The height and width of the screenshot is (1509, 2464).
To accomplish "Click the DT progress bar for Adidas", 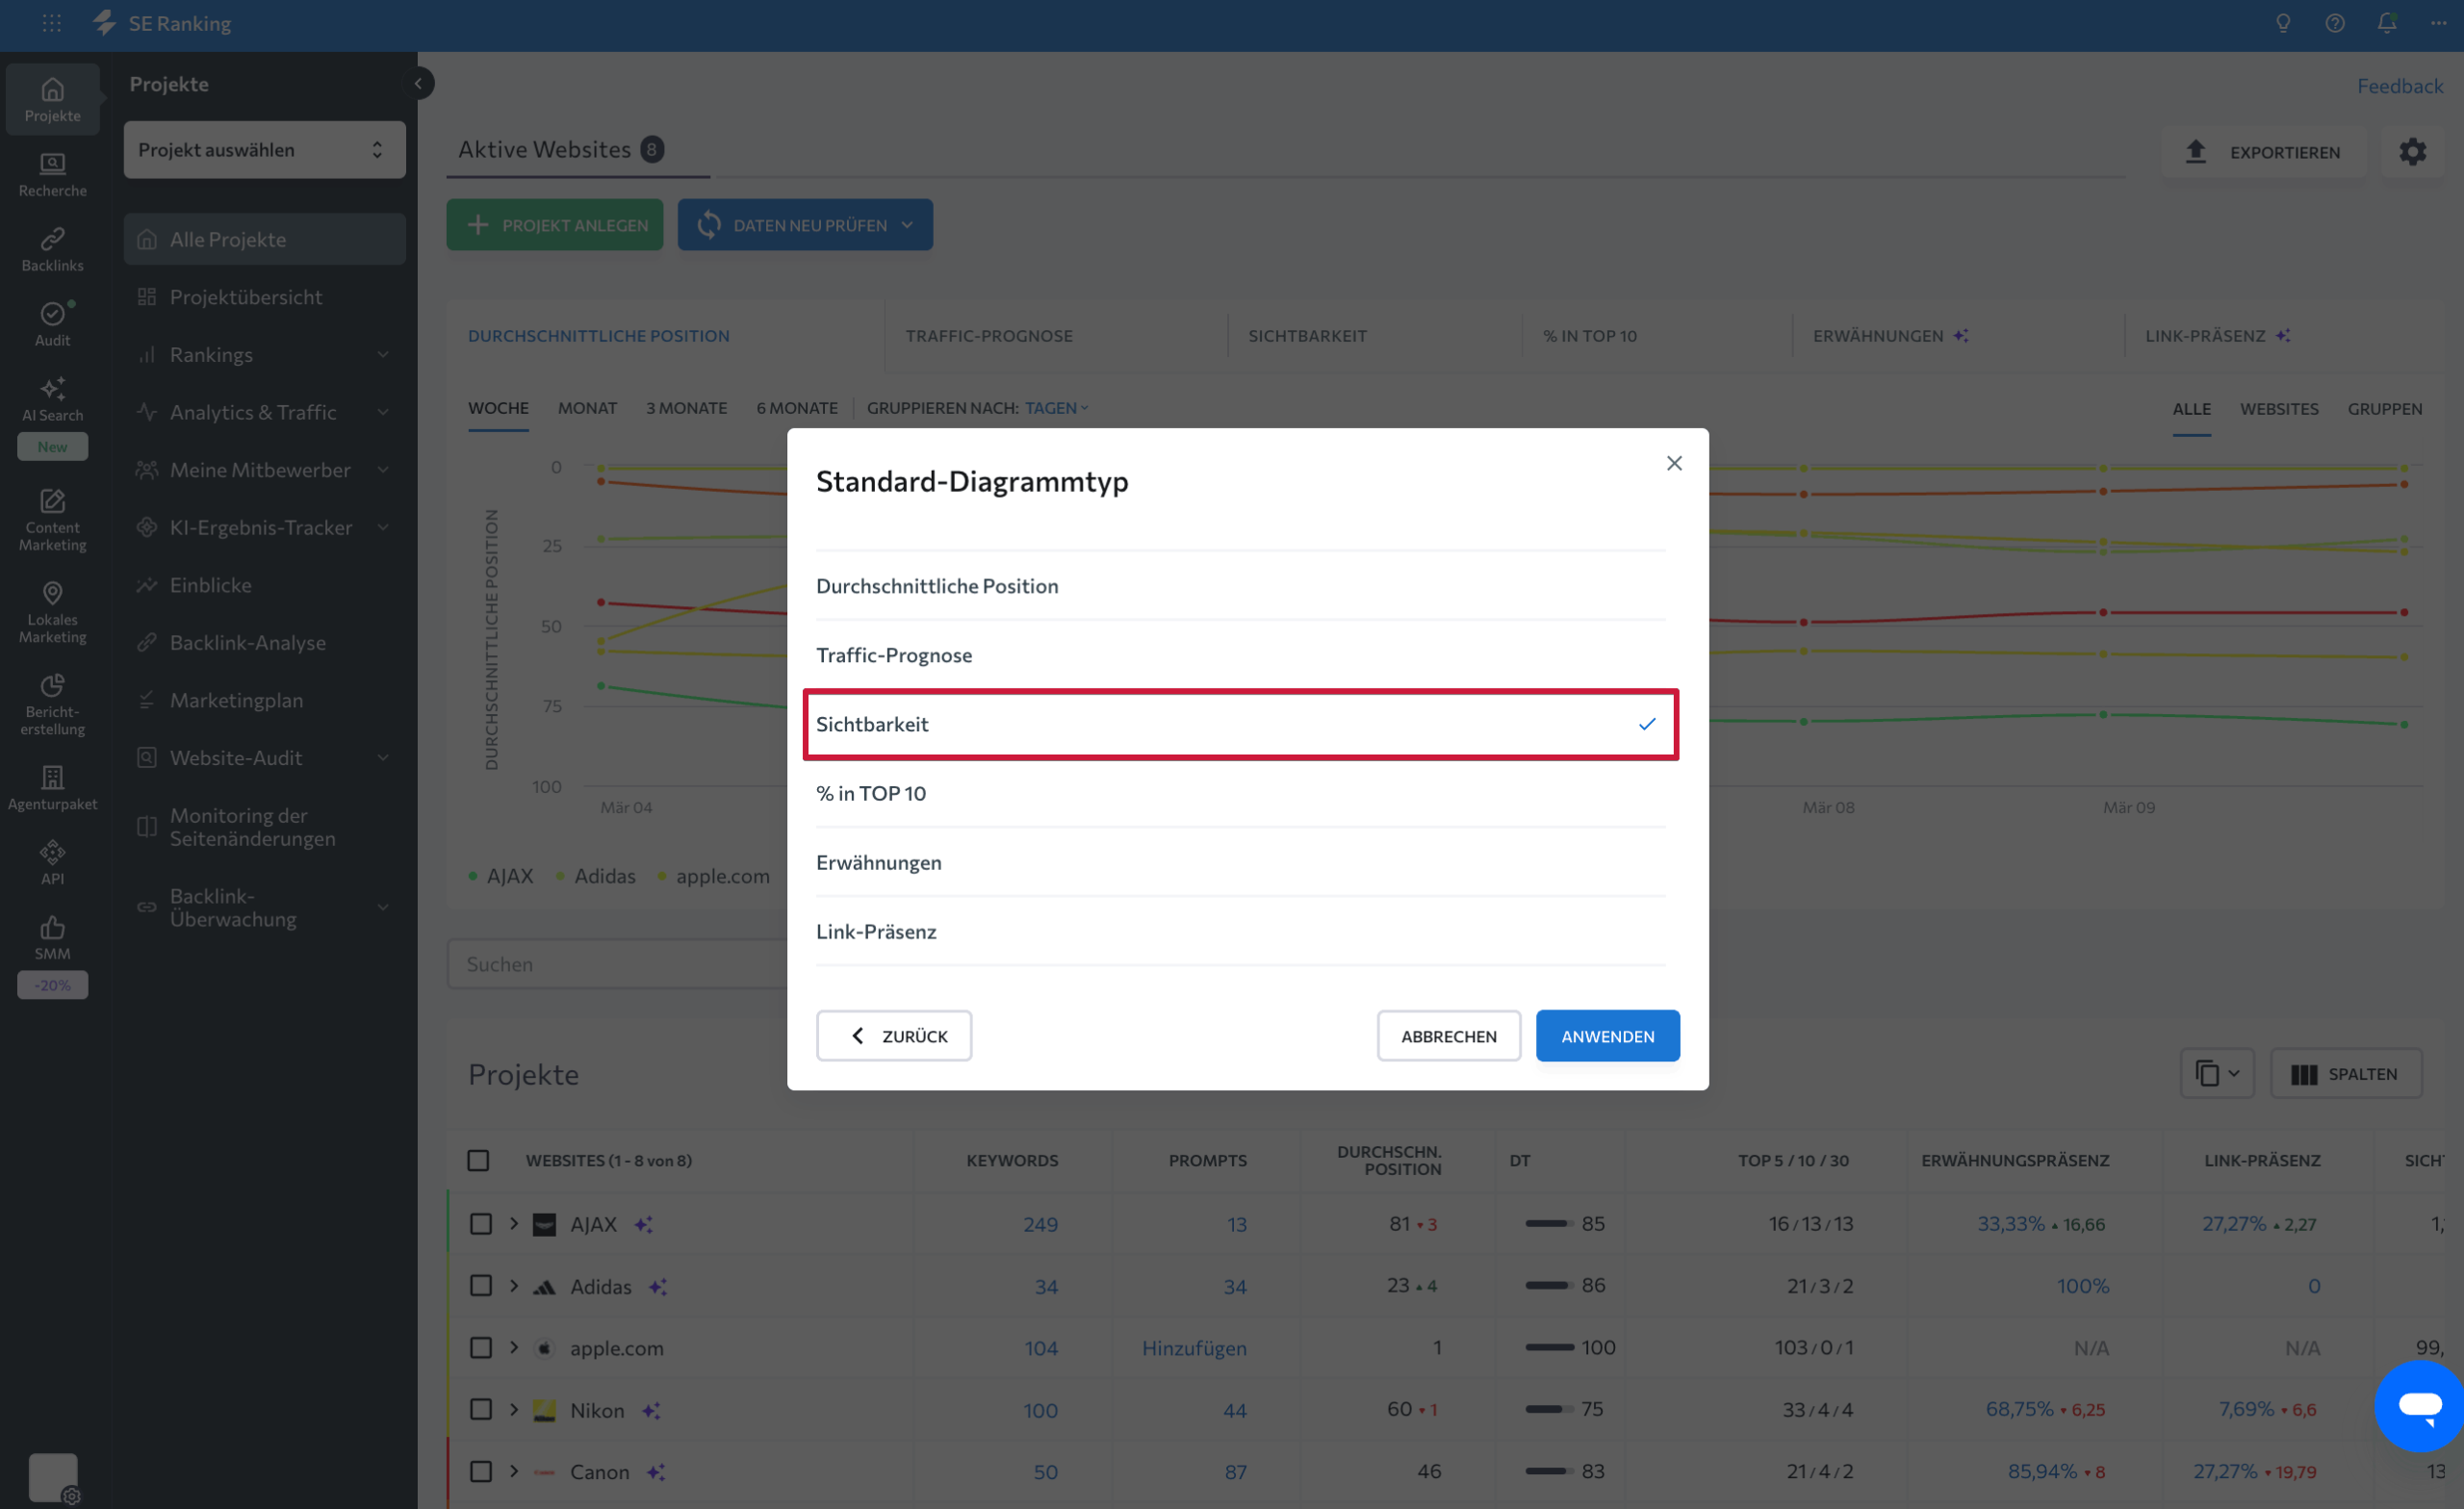I will point(1548,1285).
